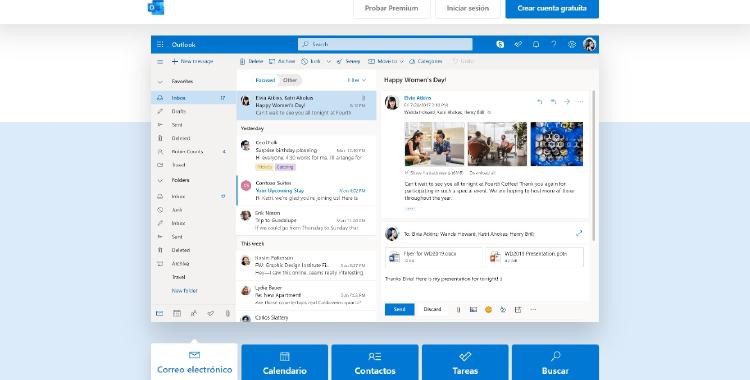Click New message
The width and height of the screenshot is (750, 380).
(x=192, y=61)
